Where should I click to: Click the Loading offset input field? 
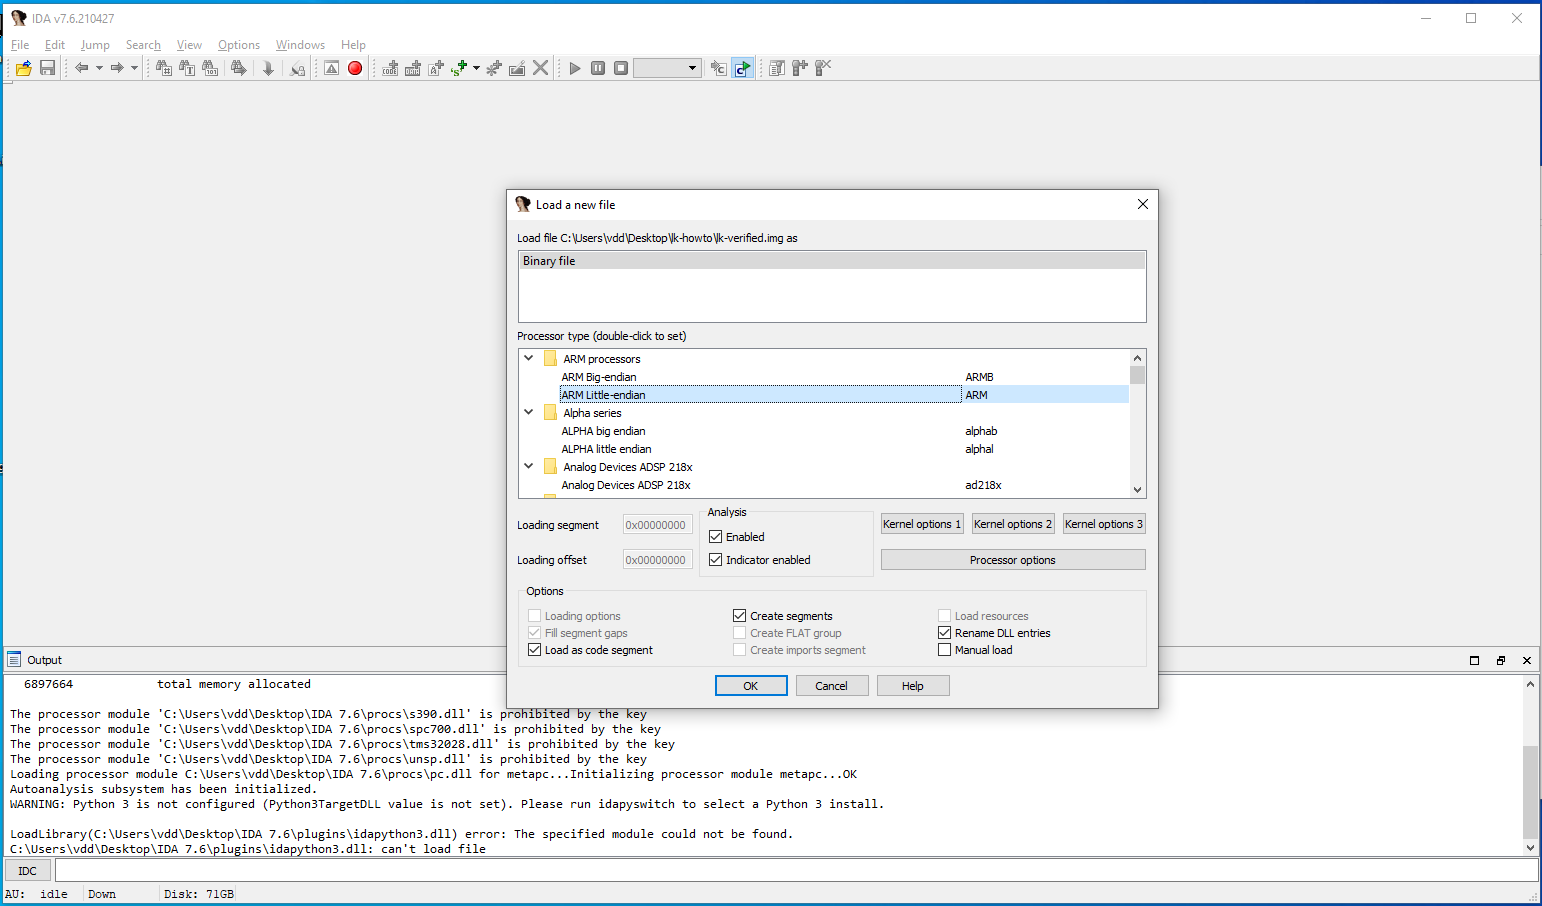coord(657,560)
